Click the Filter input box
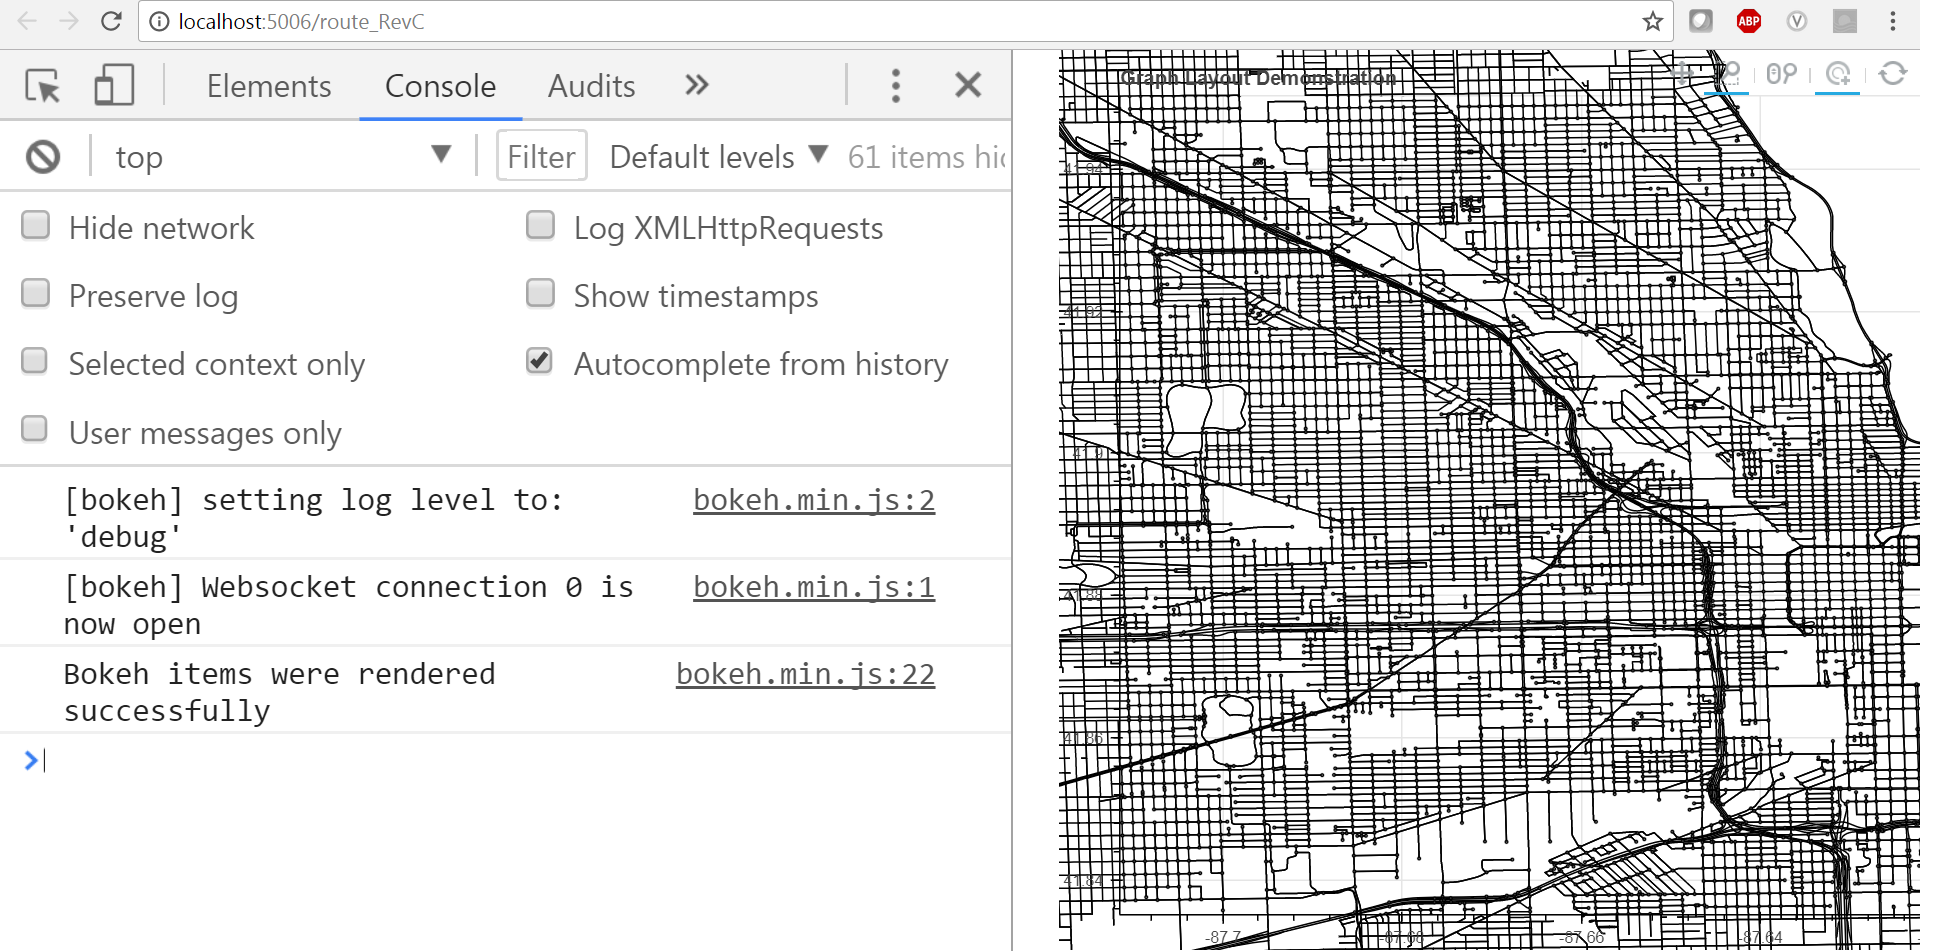 point(541,156)
